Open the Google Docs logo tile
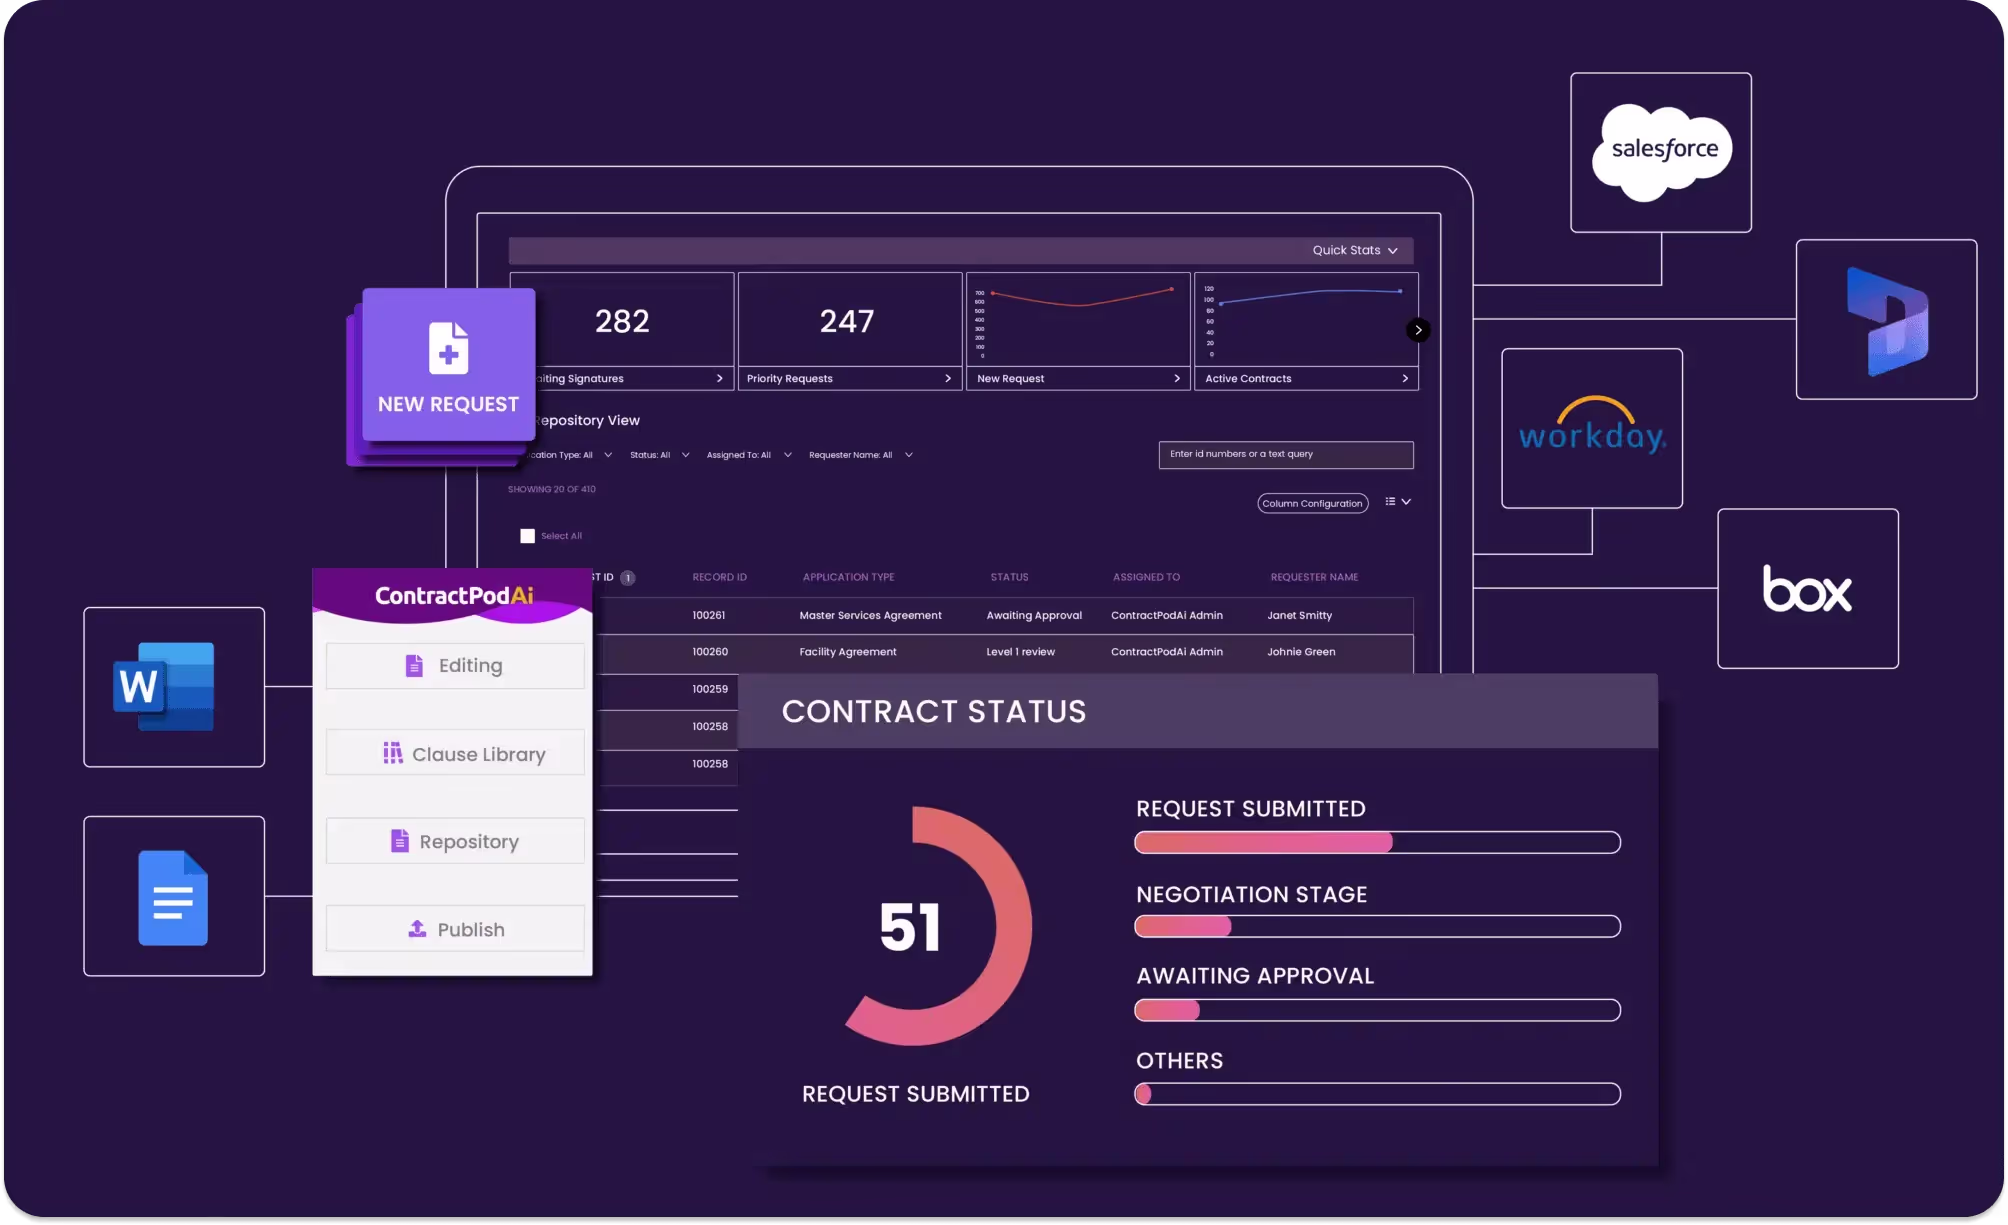Image resolution: width=2008 pixels, height=1225 pixels. 174,896
